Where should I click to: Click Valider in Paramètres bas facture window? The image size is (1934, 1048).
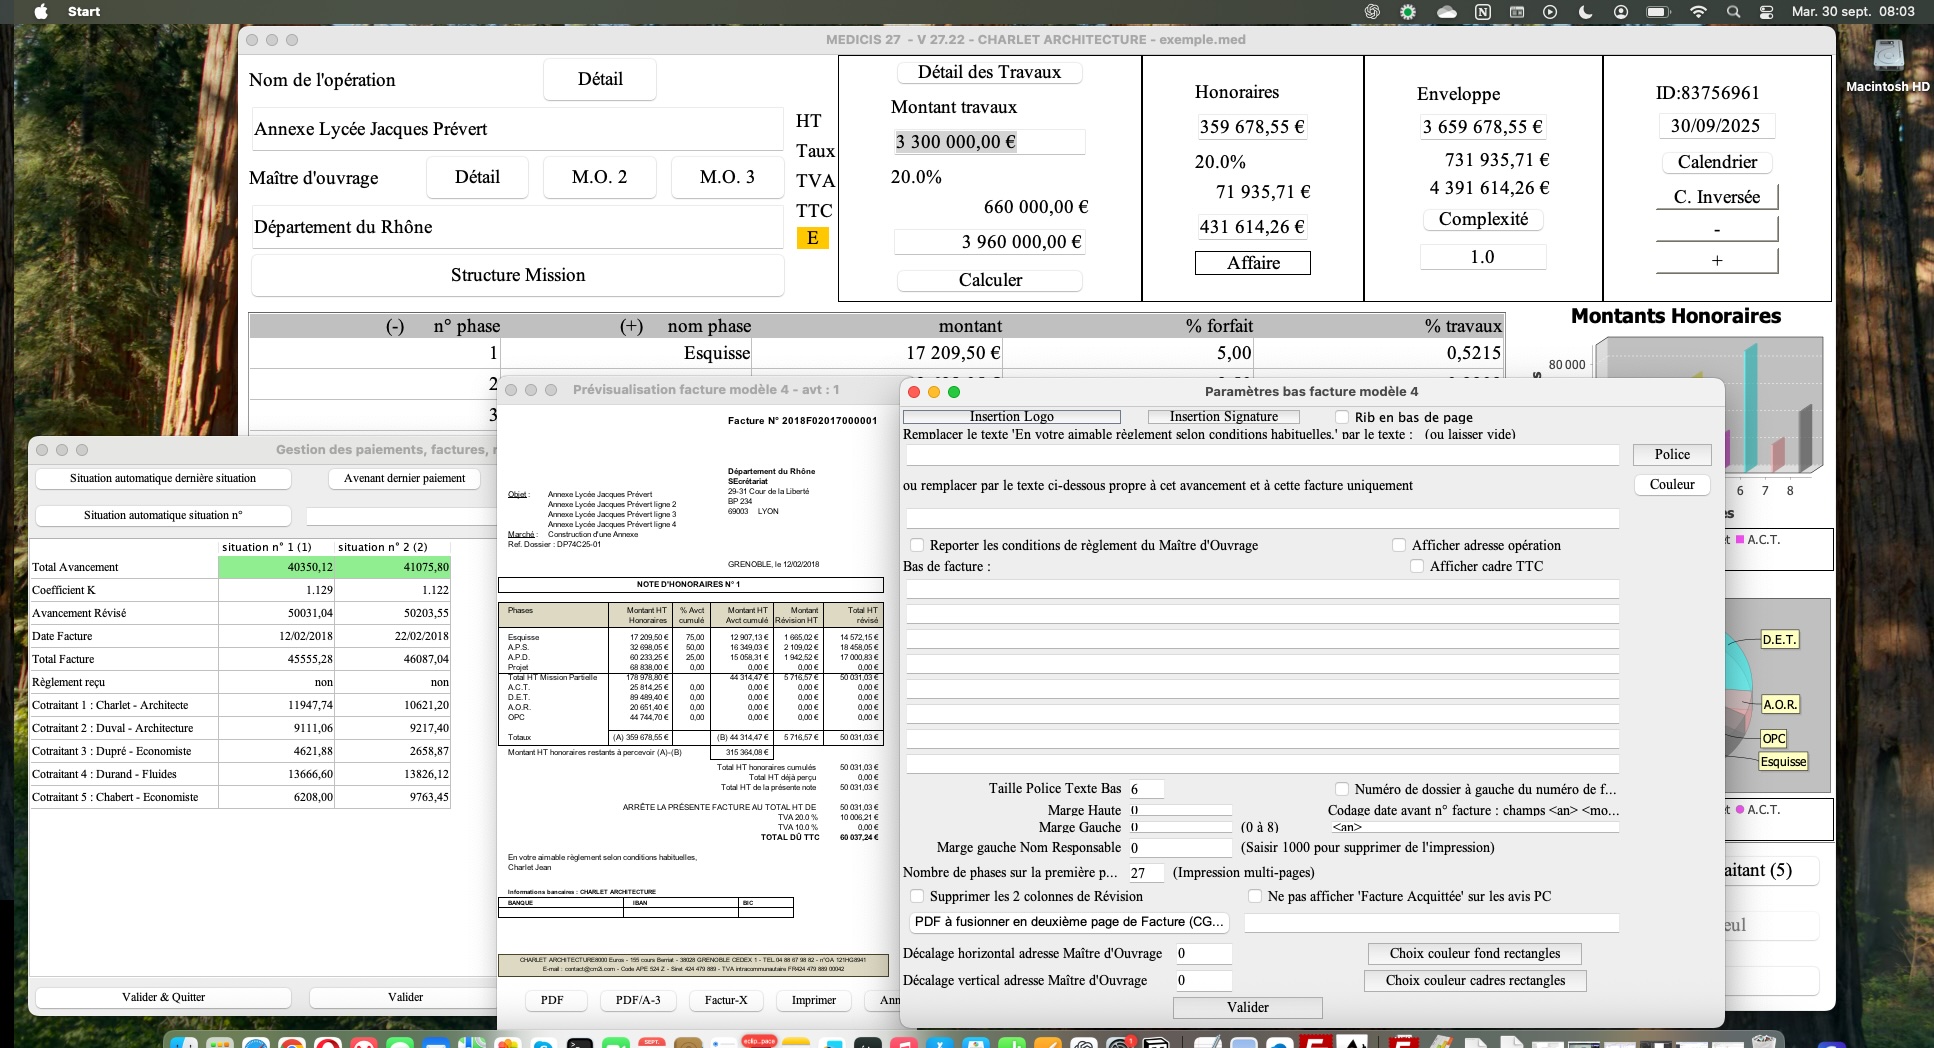pos(1247,1008)
